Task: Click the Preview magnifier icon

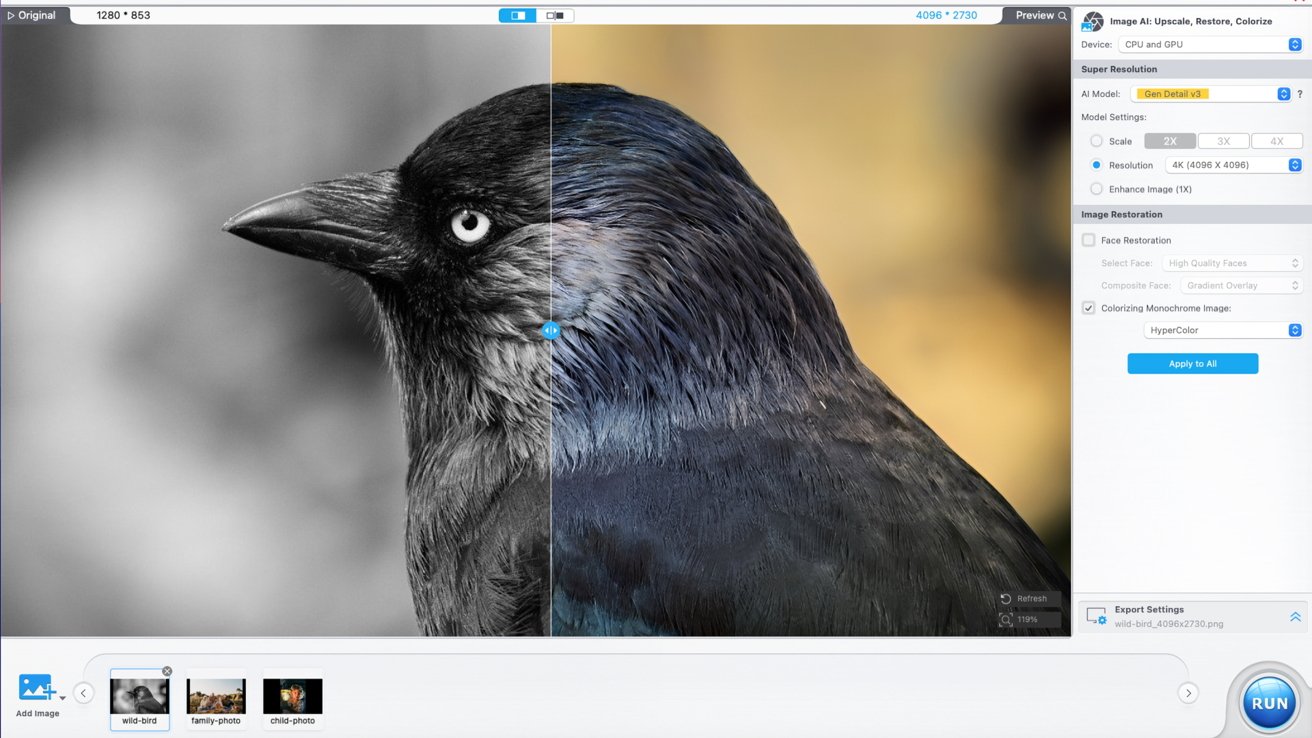Action: pyautogui.click(x=1062, y=15)
